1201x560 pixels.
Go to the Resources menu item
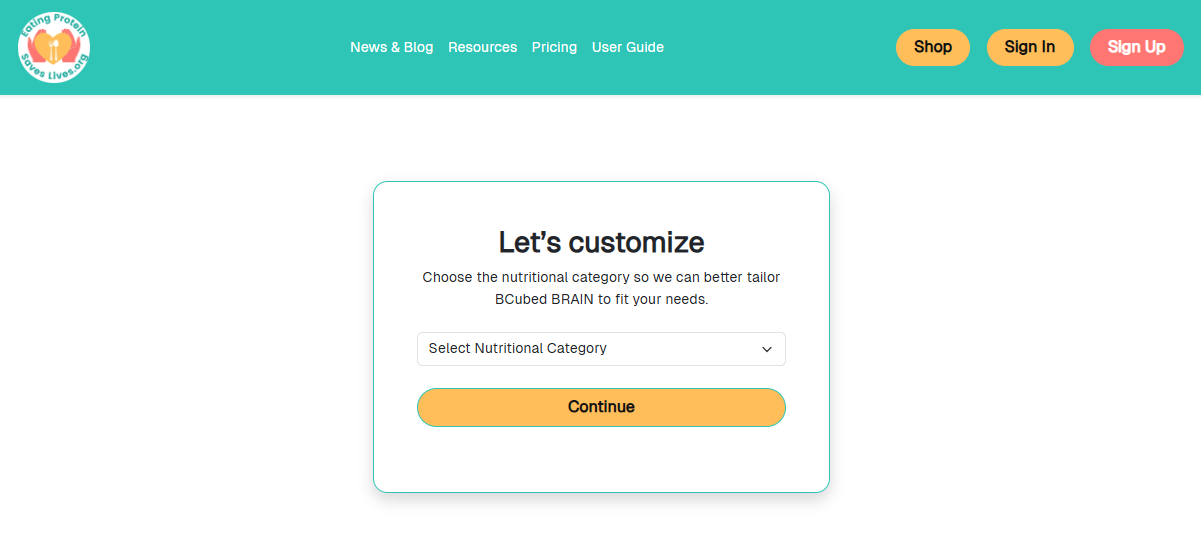coord(482,47)
